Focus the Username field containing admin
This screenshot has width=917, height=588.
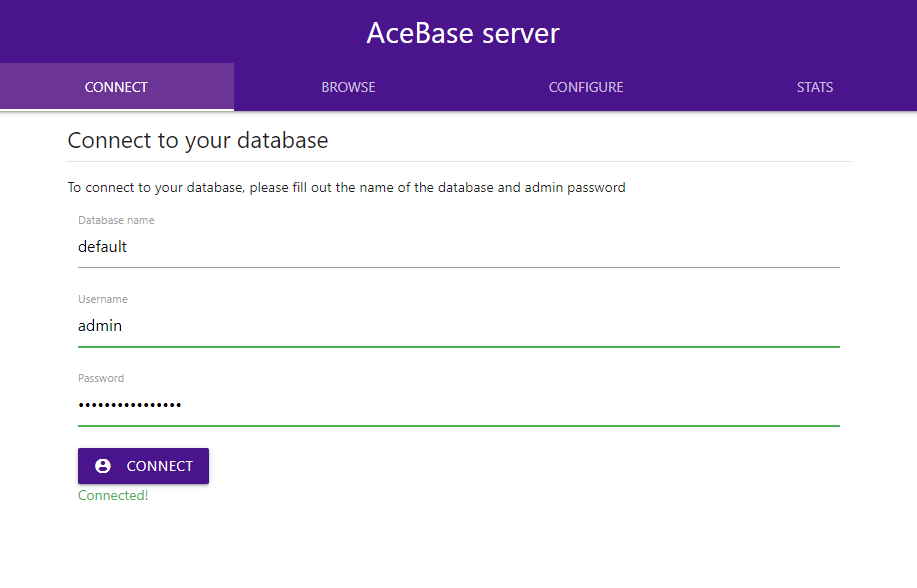pyautogui.click(x=458, y=326)
